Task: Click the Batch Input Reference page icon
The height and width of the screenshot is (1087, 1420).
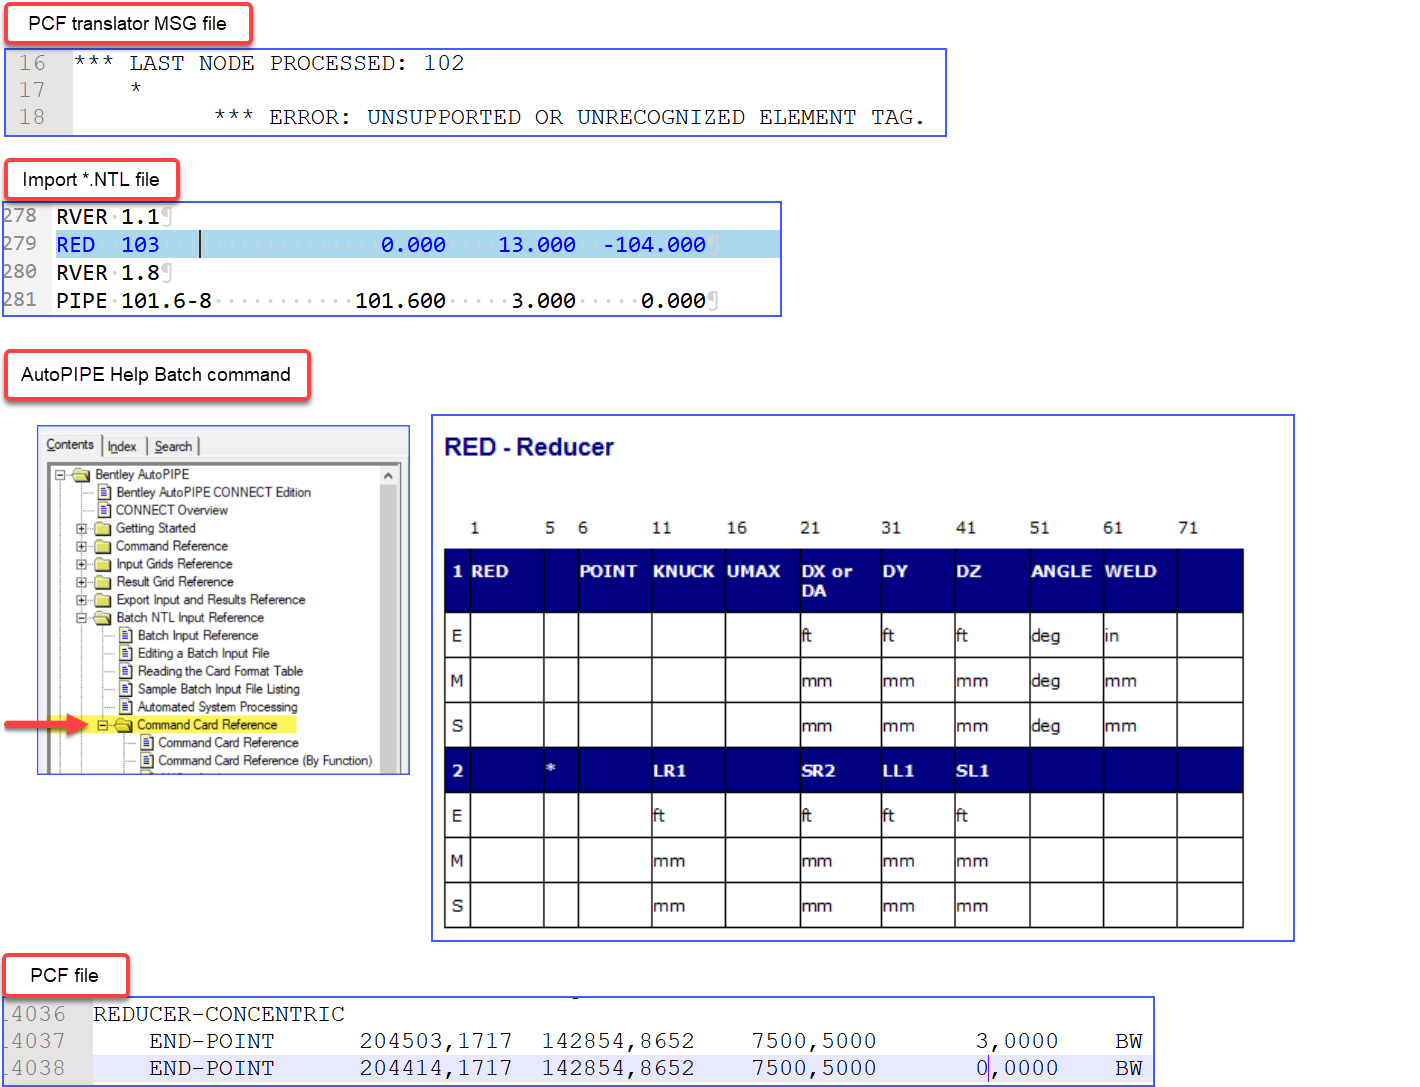Action: point(126,635)
